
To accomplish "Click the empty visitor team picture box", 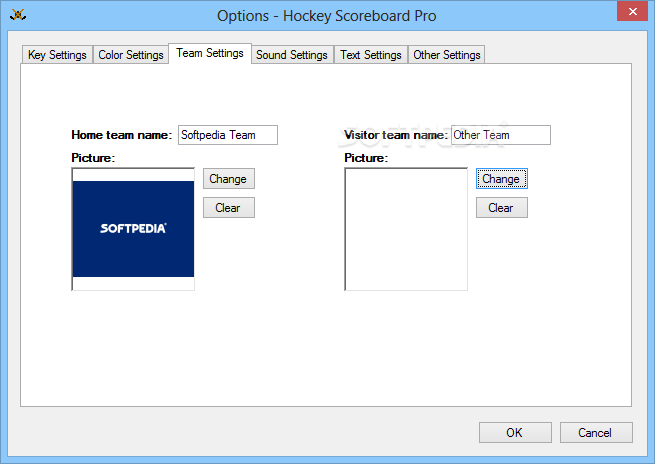I will pyautogui.click(x=405, y=229).
